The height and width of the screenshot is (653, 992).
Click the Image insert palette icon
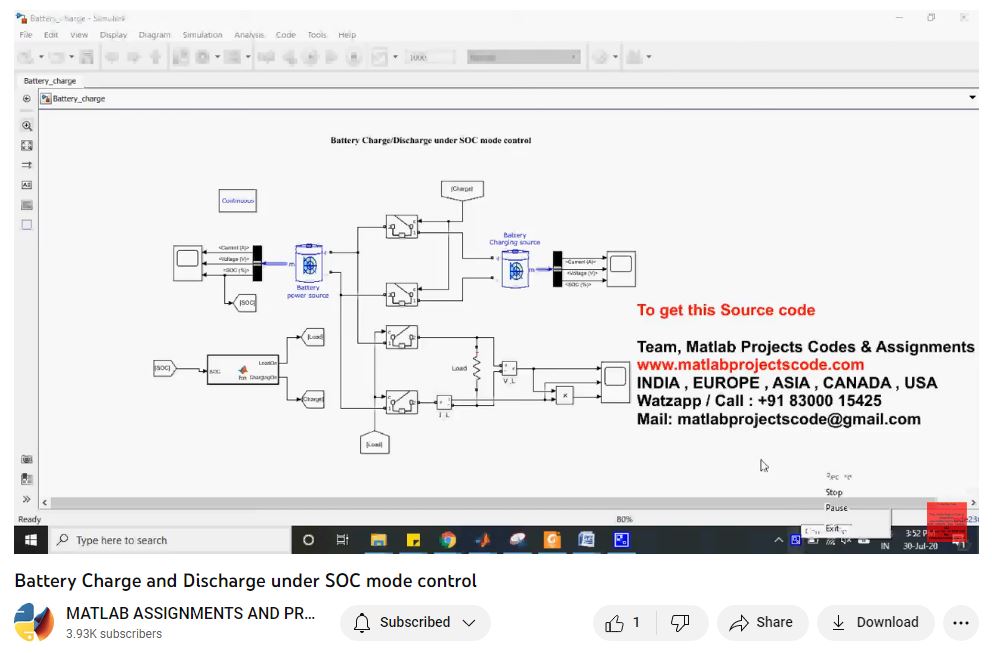click(27, 205)
